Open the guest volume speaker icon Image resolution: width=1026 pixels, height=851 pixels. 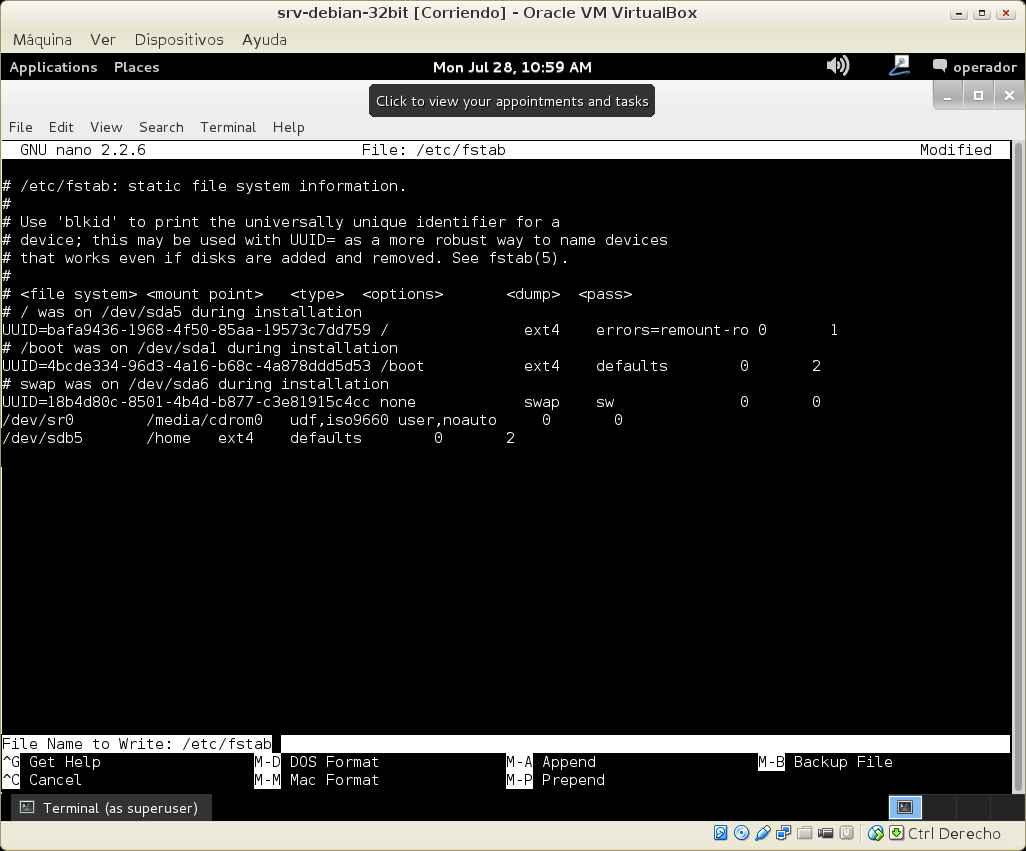(837, 67)
